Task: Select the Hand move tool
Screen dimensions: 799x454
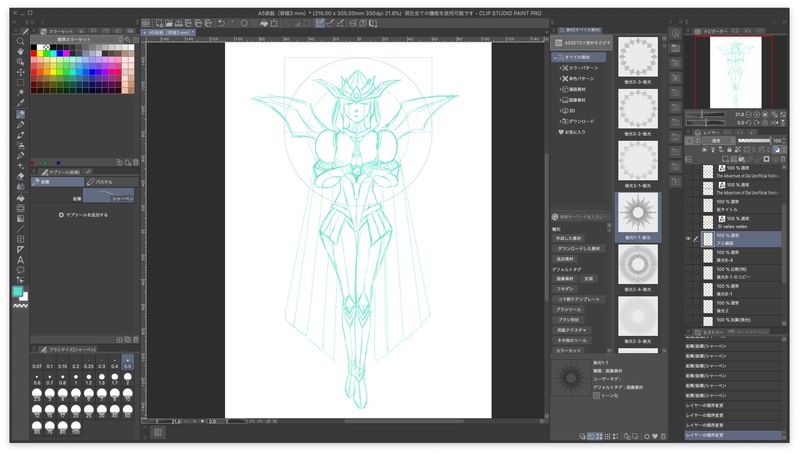Action: (20, 50)
